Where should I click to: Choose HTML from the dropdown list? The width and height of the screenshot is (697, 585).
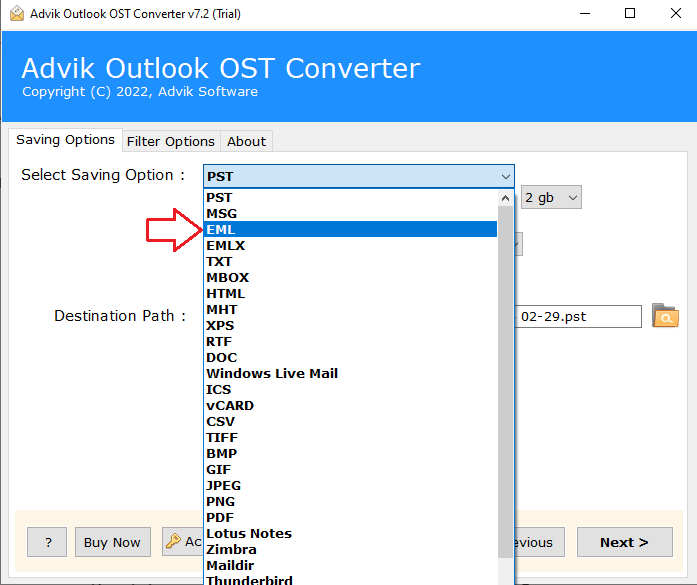[x=350, y=293]
